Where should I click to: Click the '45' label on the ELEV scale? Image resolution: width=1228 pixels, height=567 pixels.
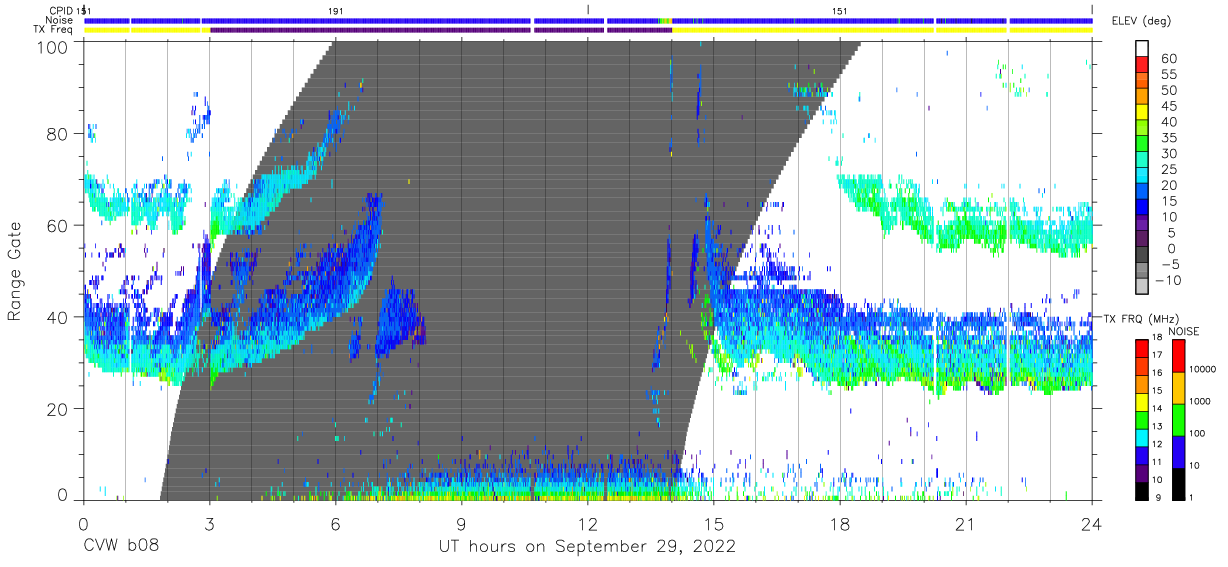pos(1167,106)
